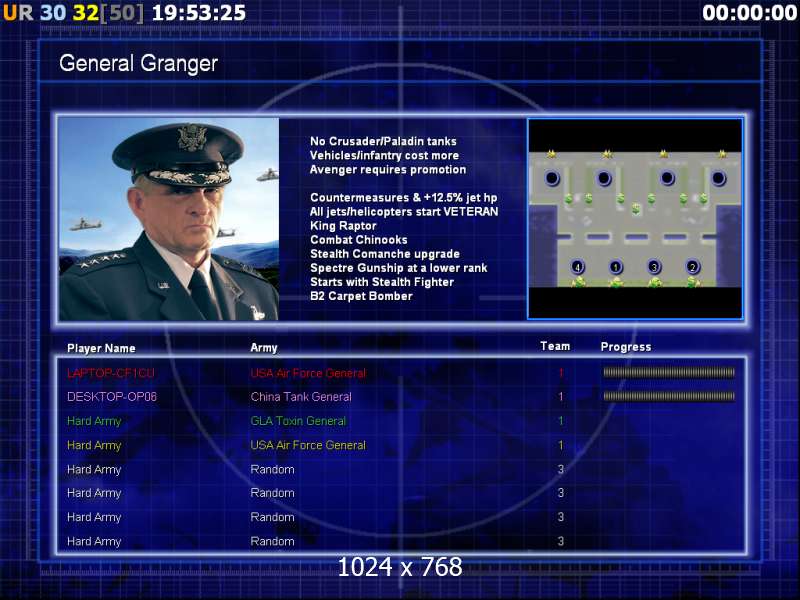
Task: Click start position marker 3 on minimap
Action: 654,267
